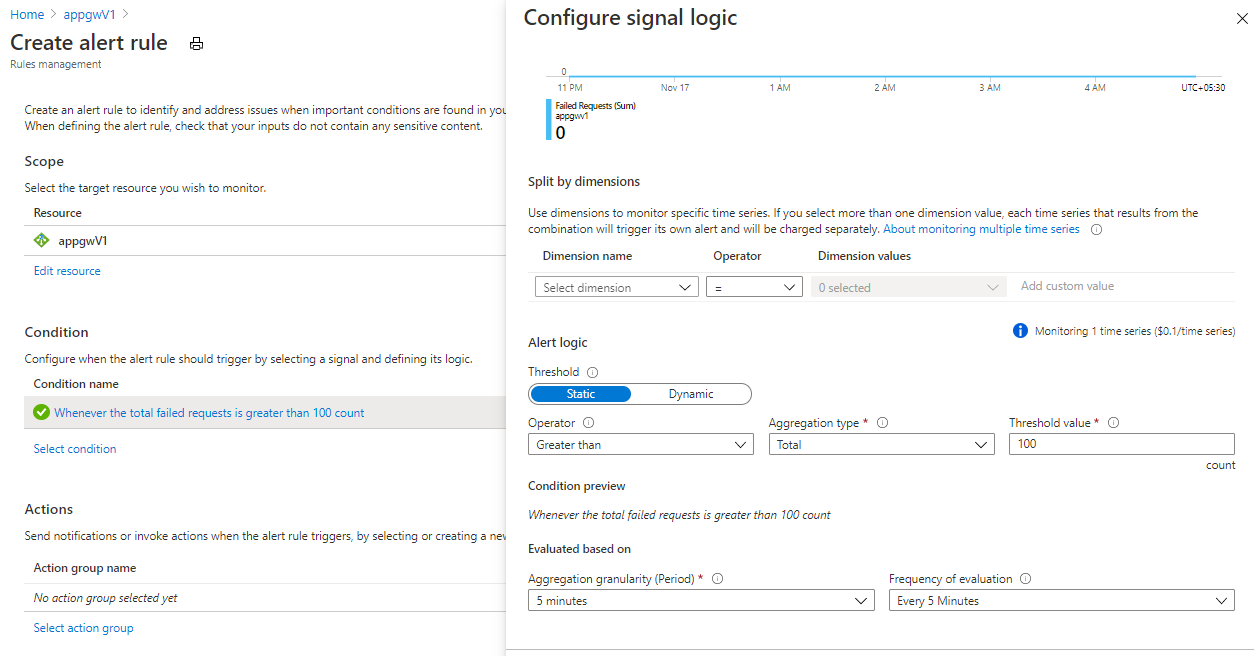
Task: Click the appgwV1 resource icon
Action: pyautogui.click(x=42, y=241)
